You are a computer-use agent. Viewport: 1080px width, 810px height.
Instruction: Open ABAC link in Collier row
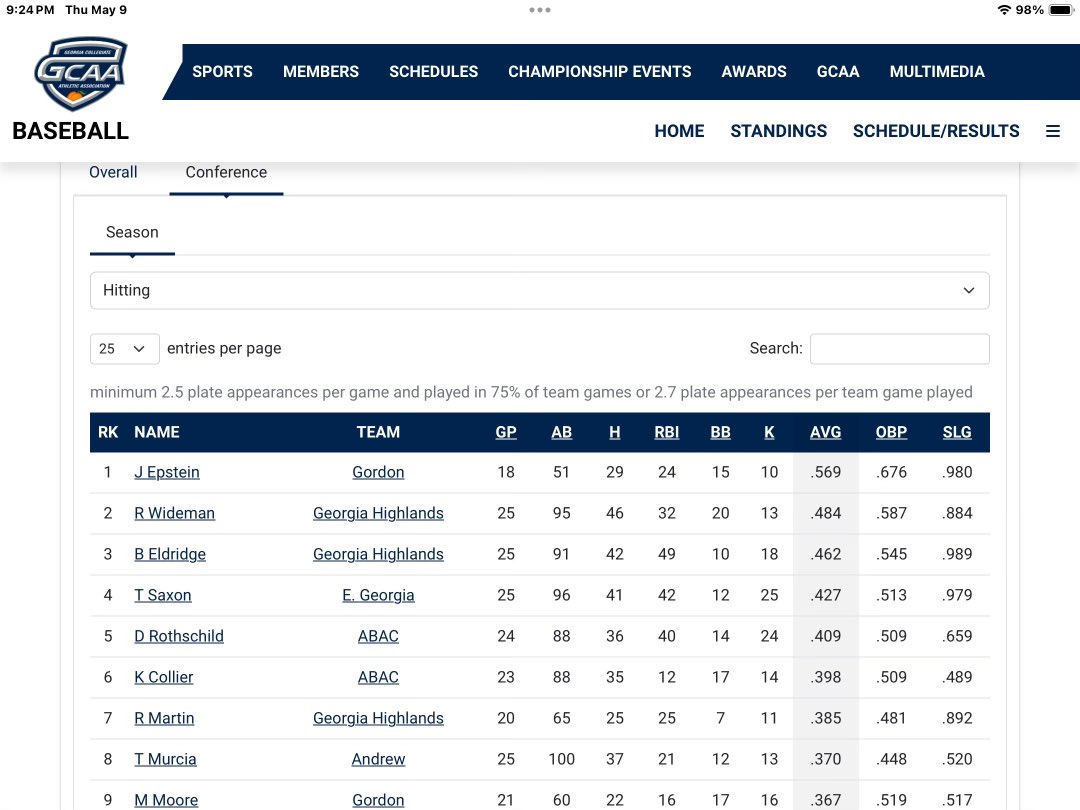(x=378, y=677)
